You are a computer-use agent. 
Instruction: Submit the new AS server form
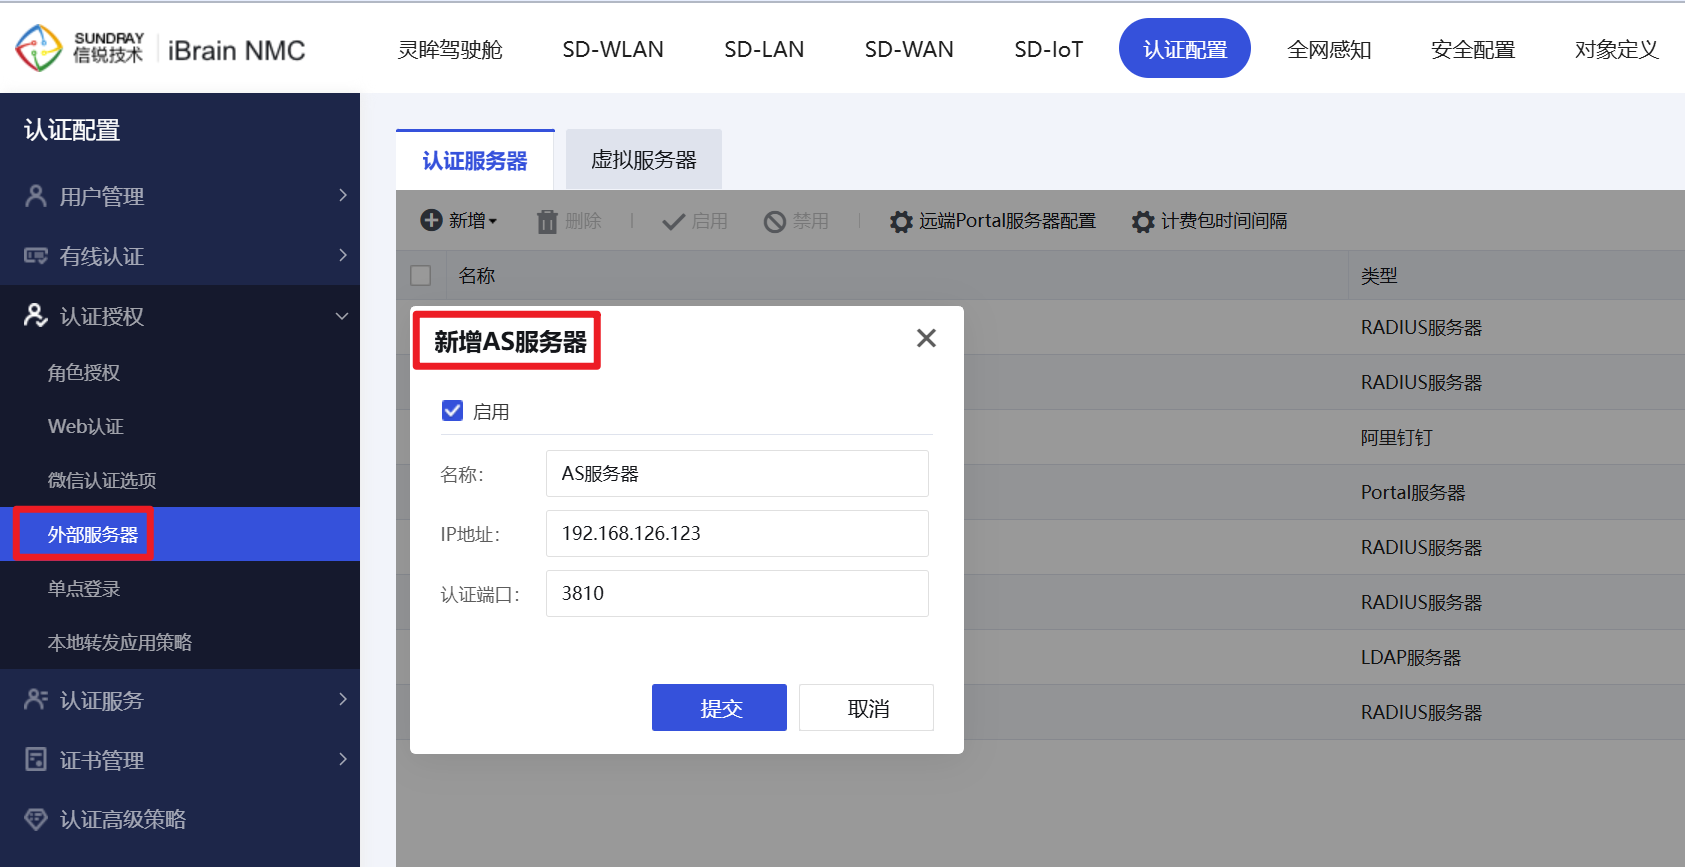[719, 708]
